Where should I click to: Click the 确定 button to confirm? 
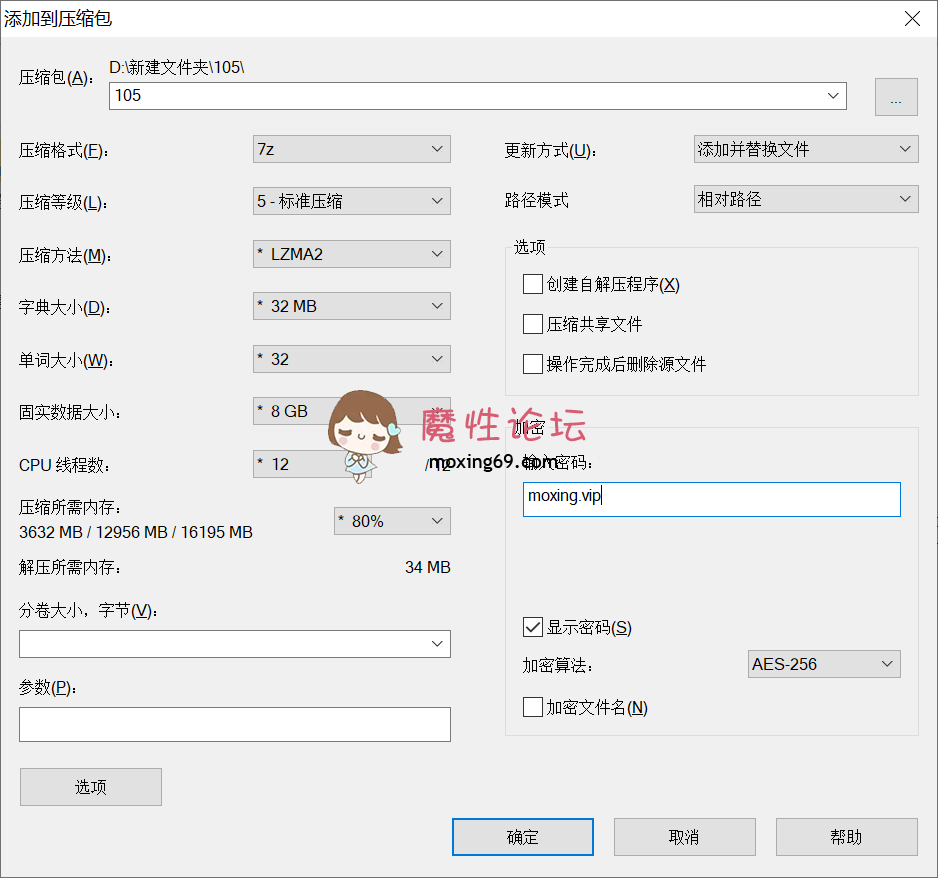(522, 837)
